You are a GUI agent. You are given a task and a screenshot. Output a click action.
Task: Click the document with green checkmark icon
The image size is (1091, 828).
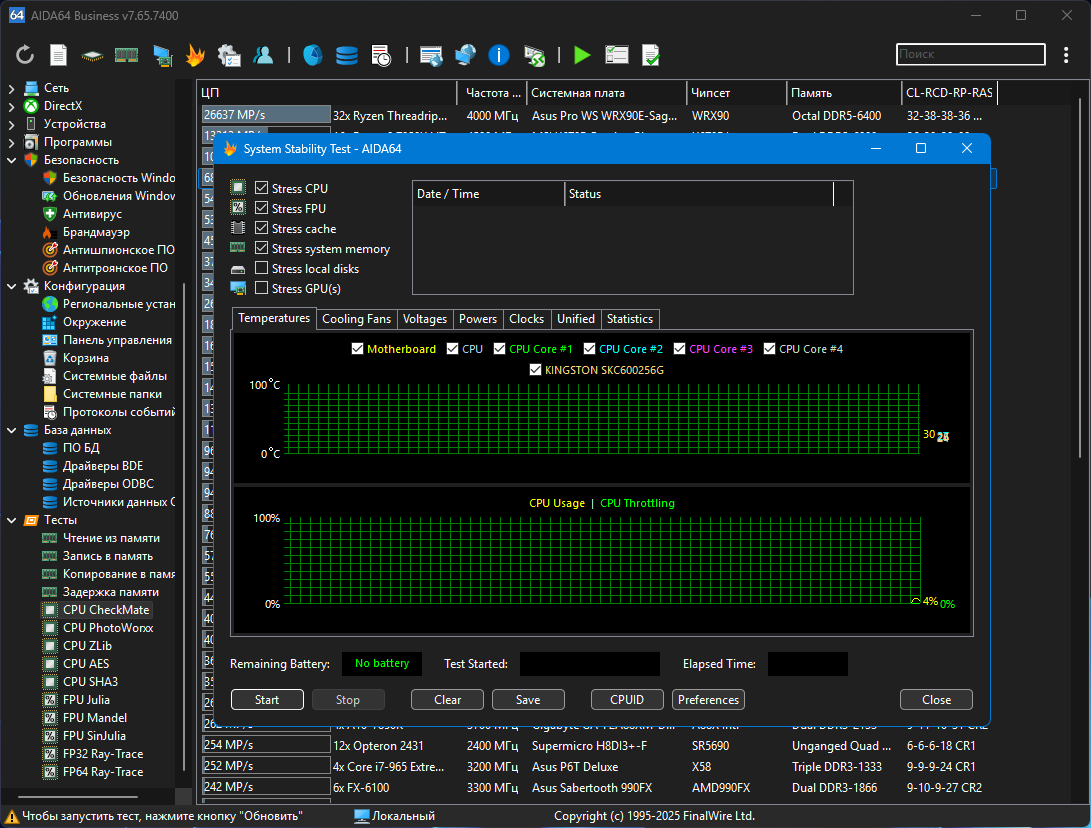(x=651, y=55)
